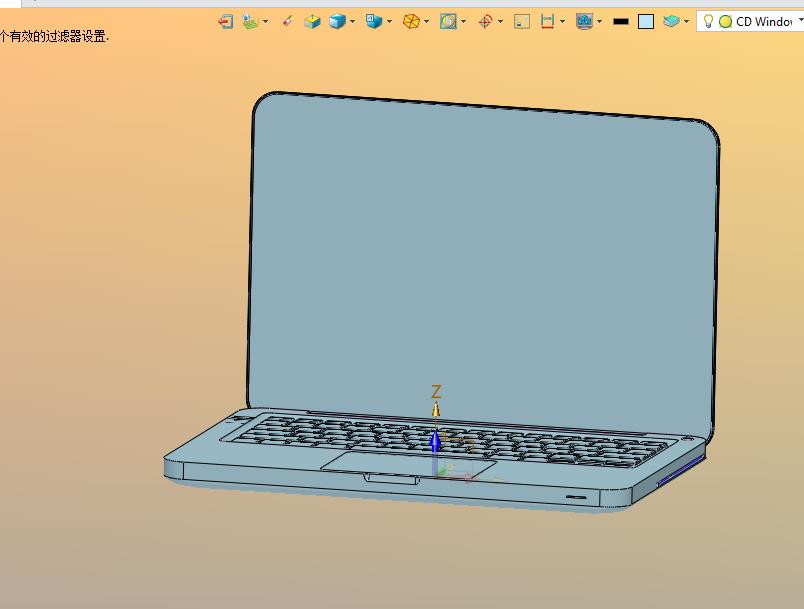The height and width of the screenshot is (609, 804).
Task: Click the red measure dimension icon
Action: (548, 22)
